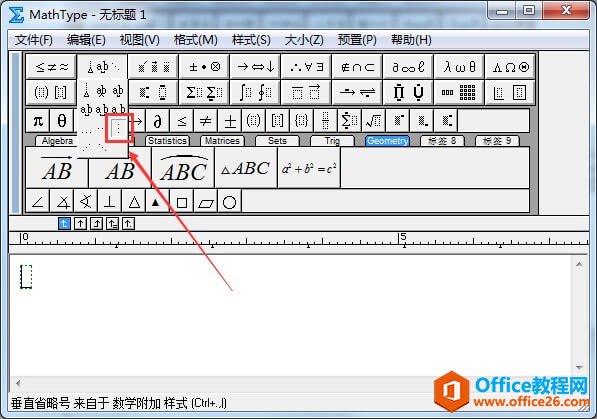Insert the ≤ symbol from the small bar

point(182,121)
